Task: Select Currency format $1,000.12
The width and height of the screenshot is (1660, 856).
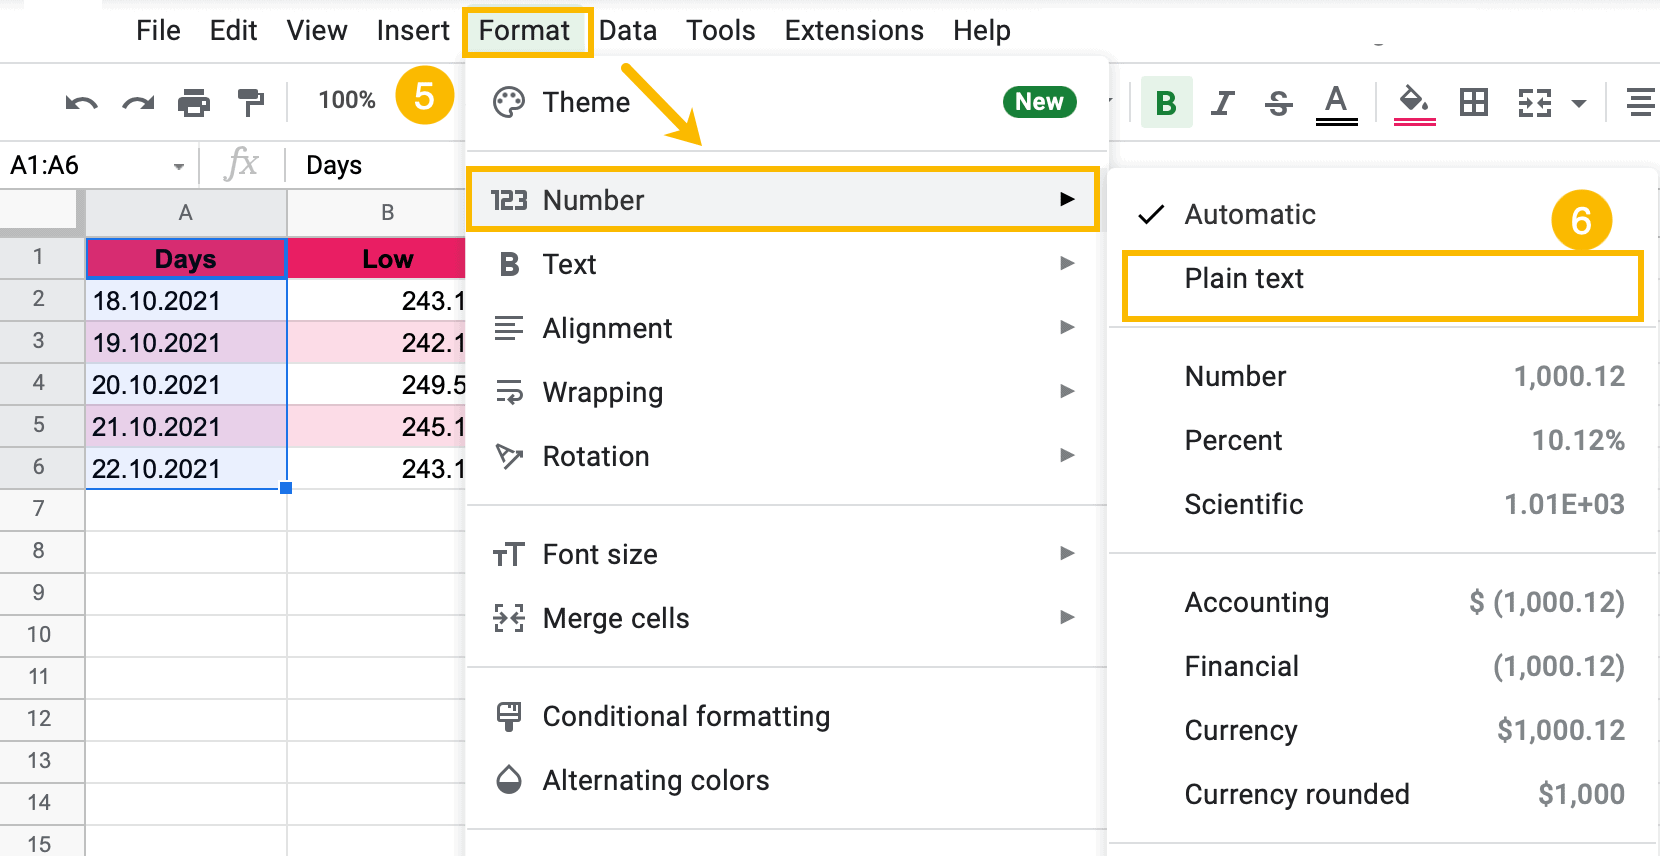Action: pyautogui.click(x=1383, y=730)
